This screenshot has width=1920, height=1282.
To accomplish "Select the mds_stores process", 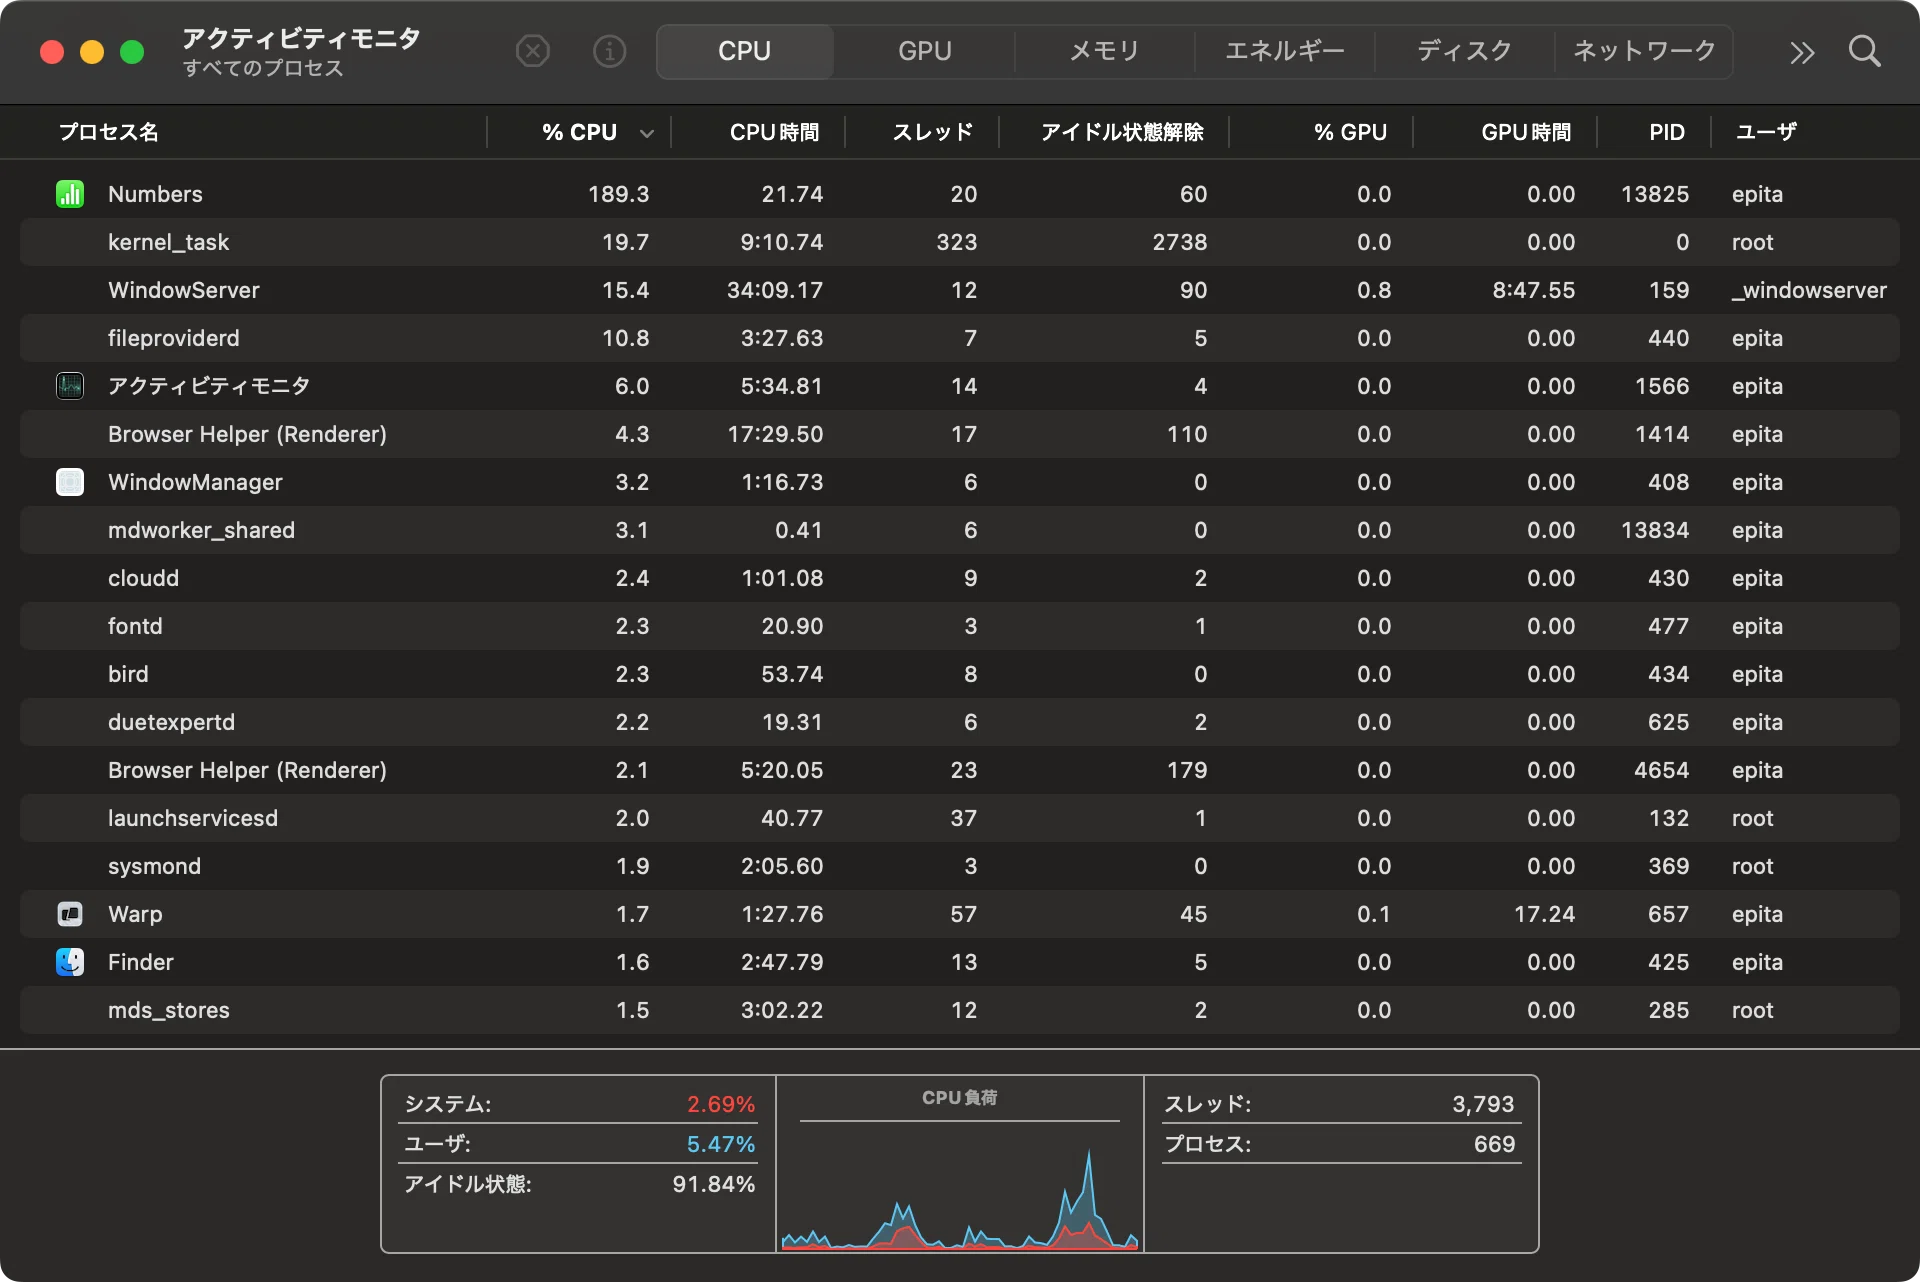I will (x=960, y=1010).
